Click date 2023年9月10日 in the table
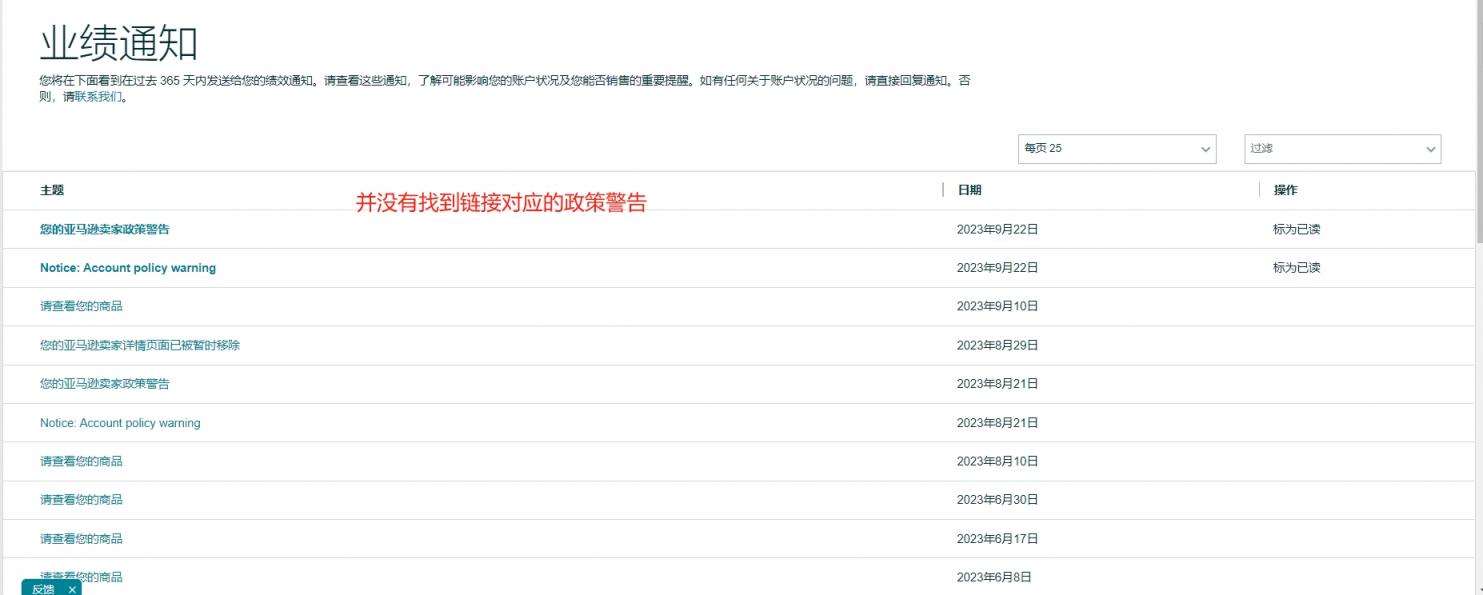The image size is (1483, 595). [998, 306]
